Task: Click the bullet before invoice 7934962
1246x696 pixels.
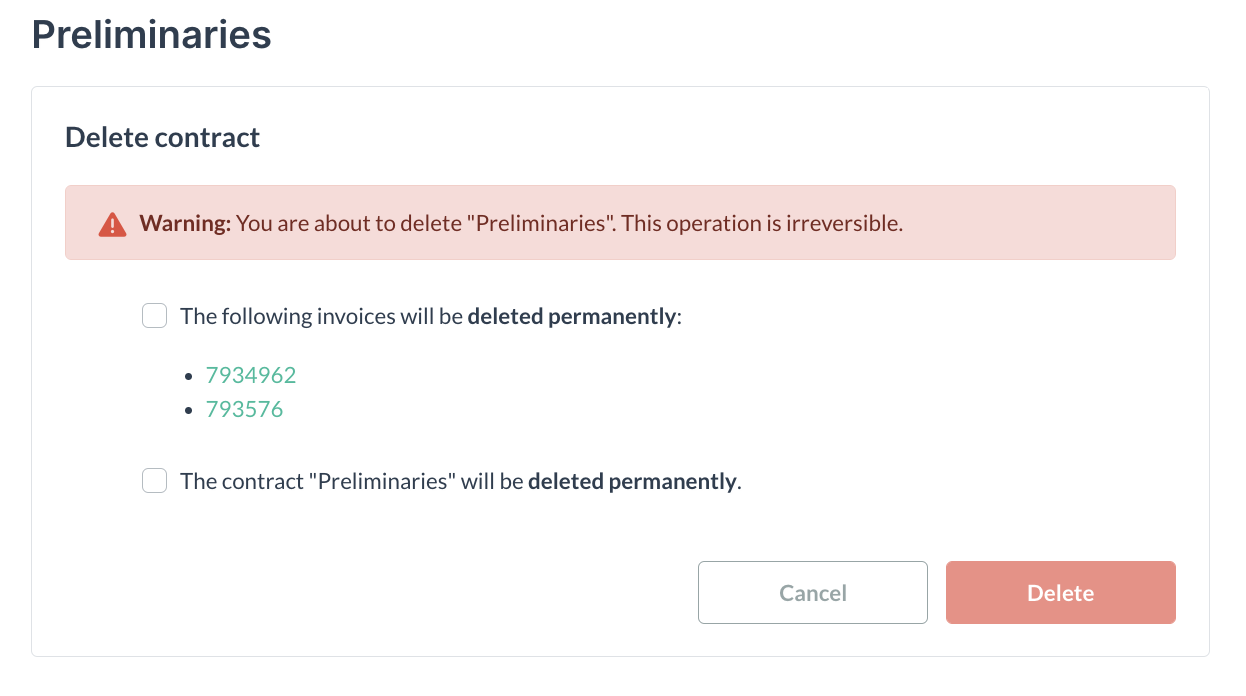Action: [x=189, y=376]
